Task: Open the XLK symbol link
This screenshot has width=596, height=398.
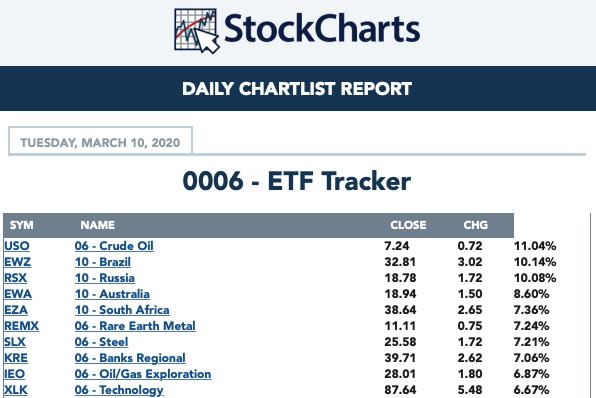Action: coord(16,390)
